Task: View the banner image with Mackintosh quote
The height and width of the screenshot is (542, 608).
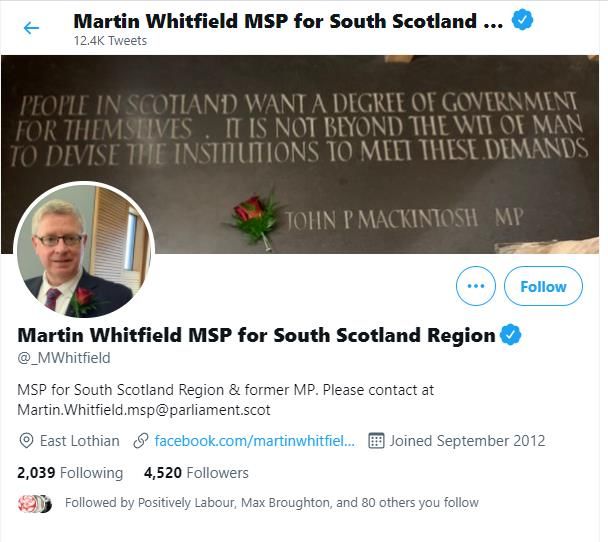Action: coord(300,154)
